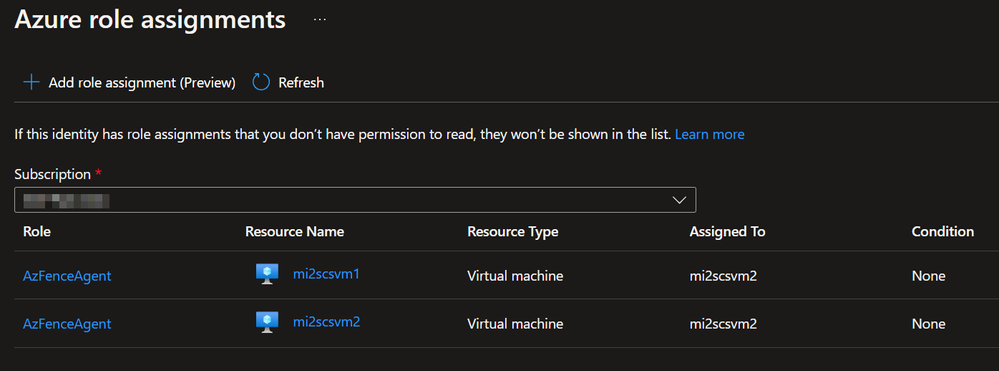Click the virtual machine icon beside mi2scsvm1
999x371 pixels.
tap(268, 274)
